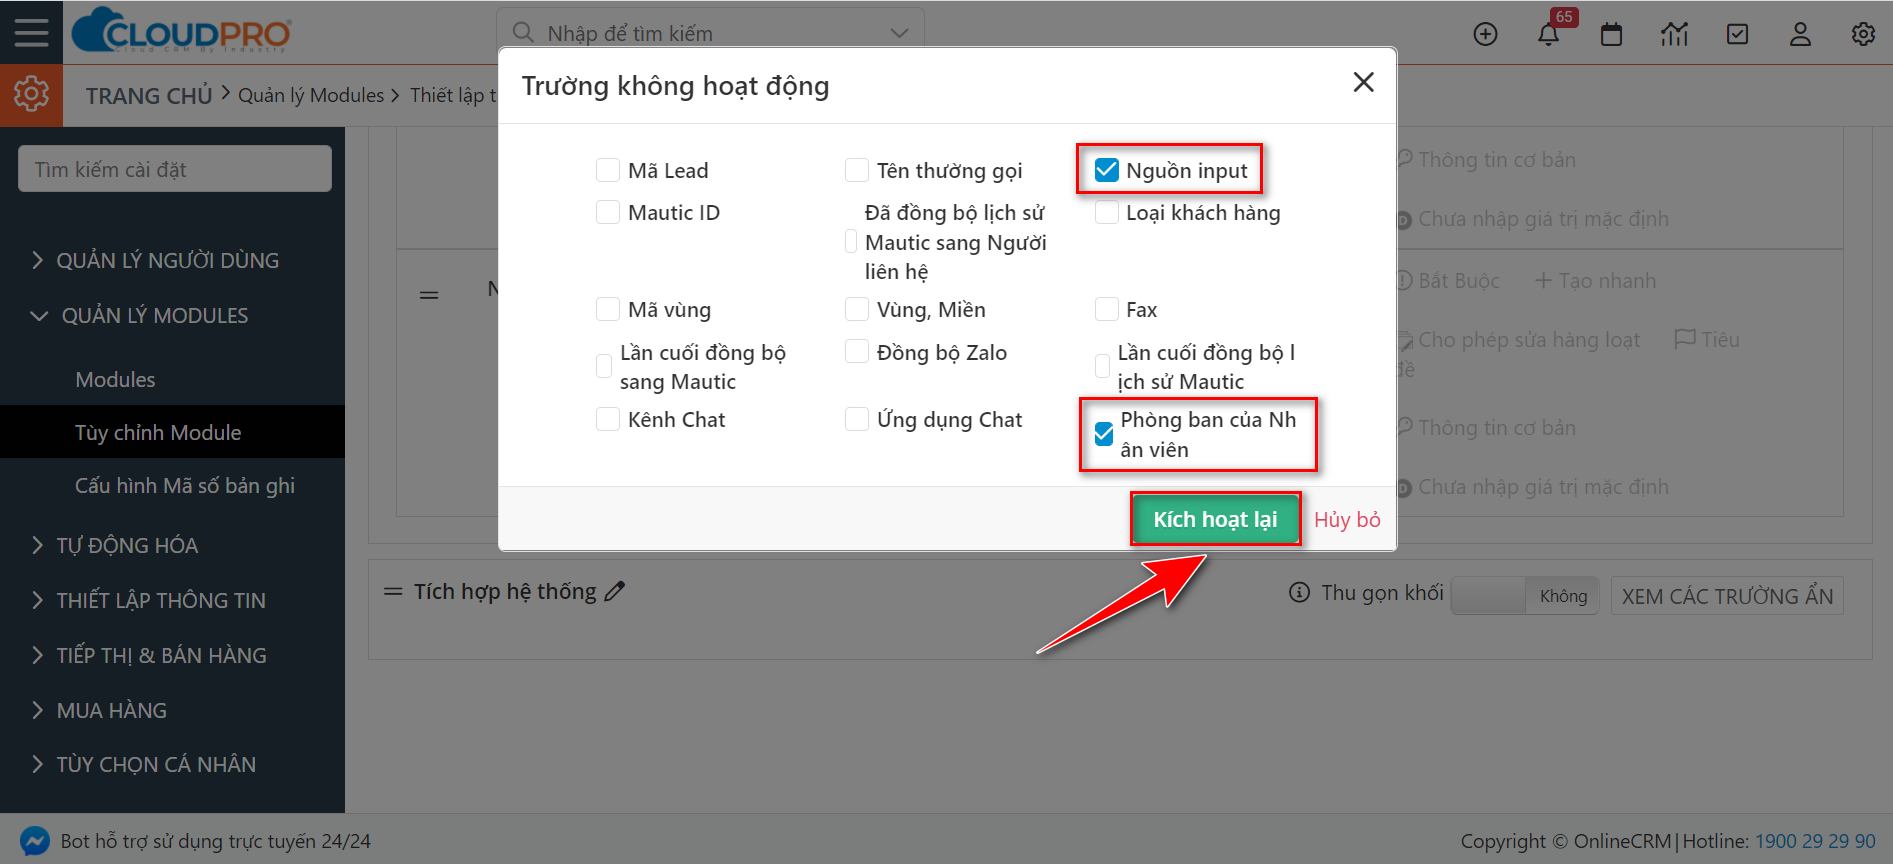Focus the Nhập để tìm kiếm search box
1893x864 pixels.
pos(710,33)
